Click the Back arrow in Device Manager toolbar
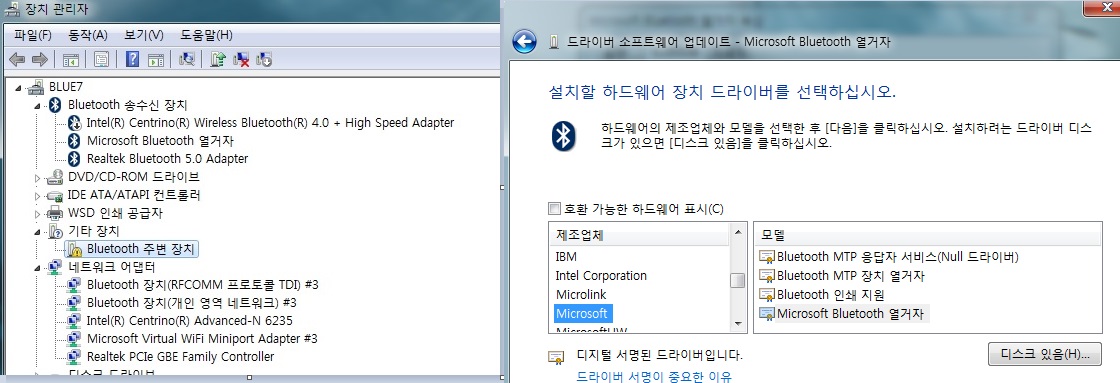Screen dimensions: 1120x383 (x=18, y=59)
